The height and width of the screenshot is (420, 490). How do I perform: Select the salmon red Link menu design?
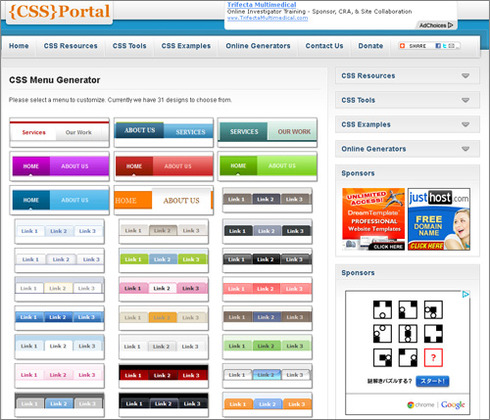pyautogui.click(x=267, y=289)
